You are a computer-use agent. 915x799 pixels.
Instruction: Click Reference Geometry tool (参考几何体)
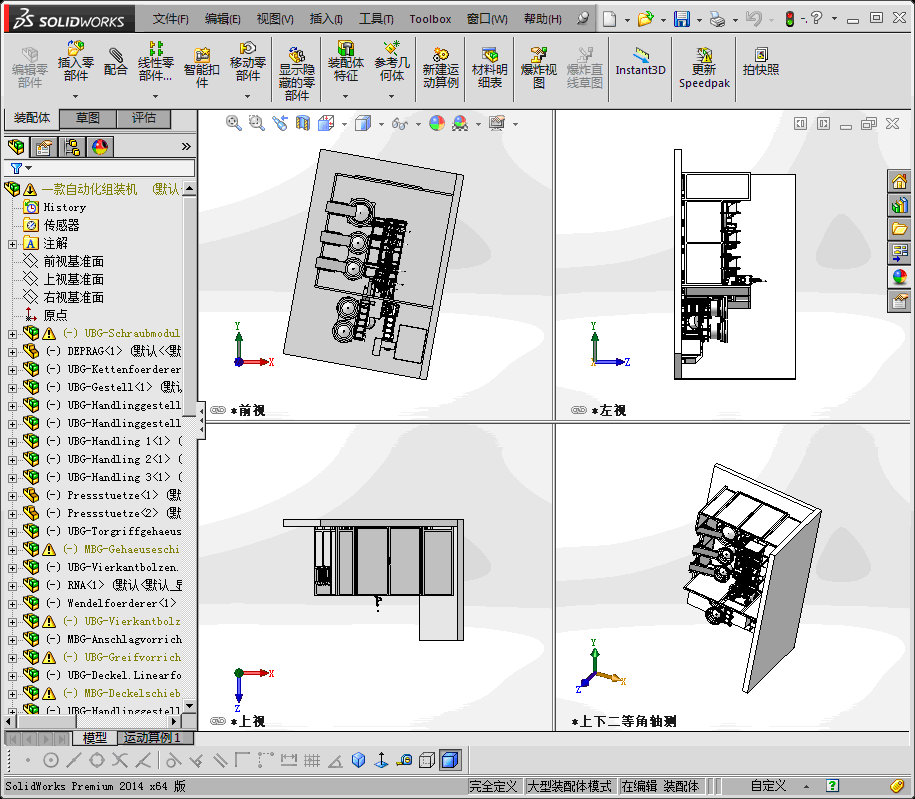coord(392,61)
